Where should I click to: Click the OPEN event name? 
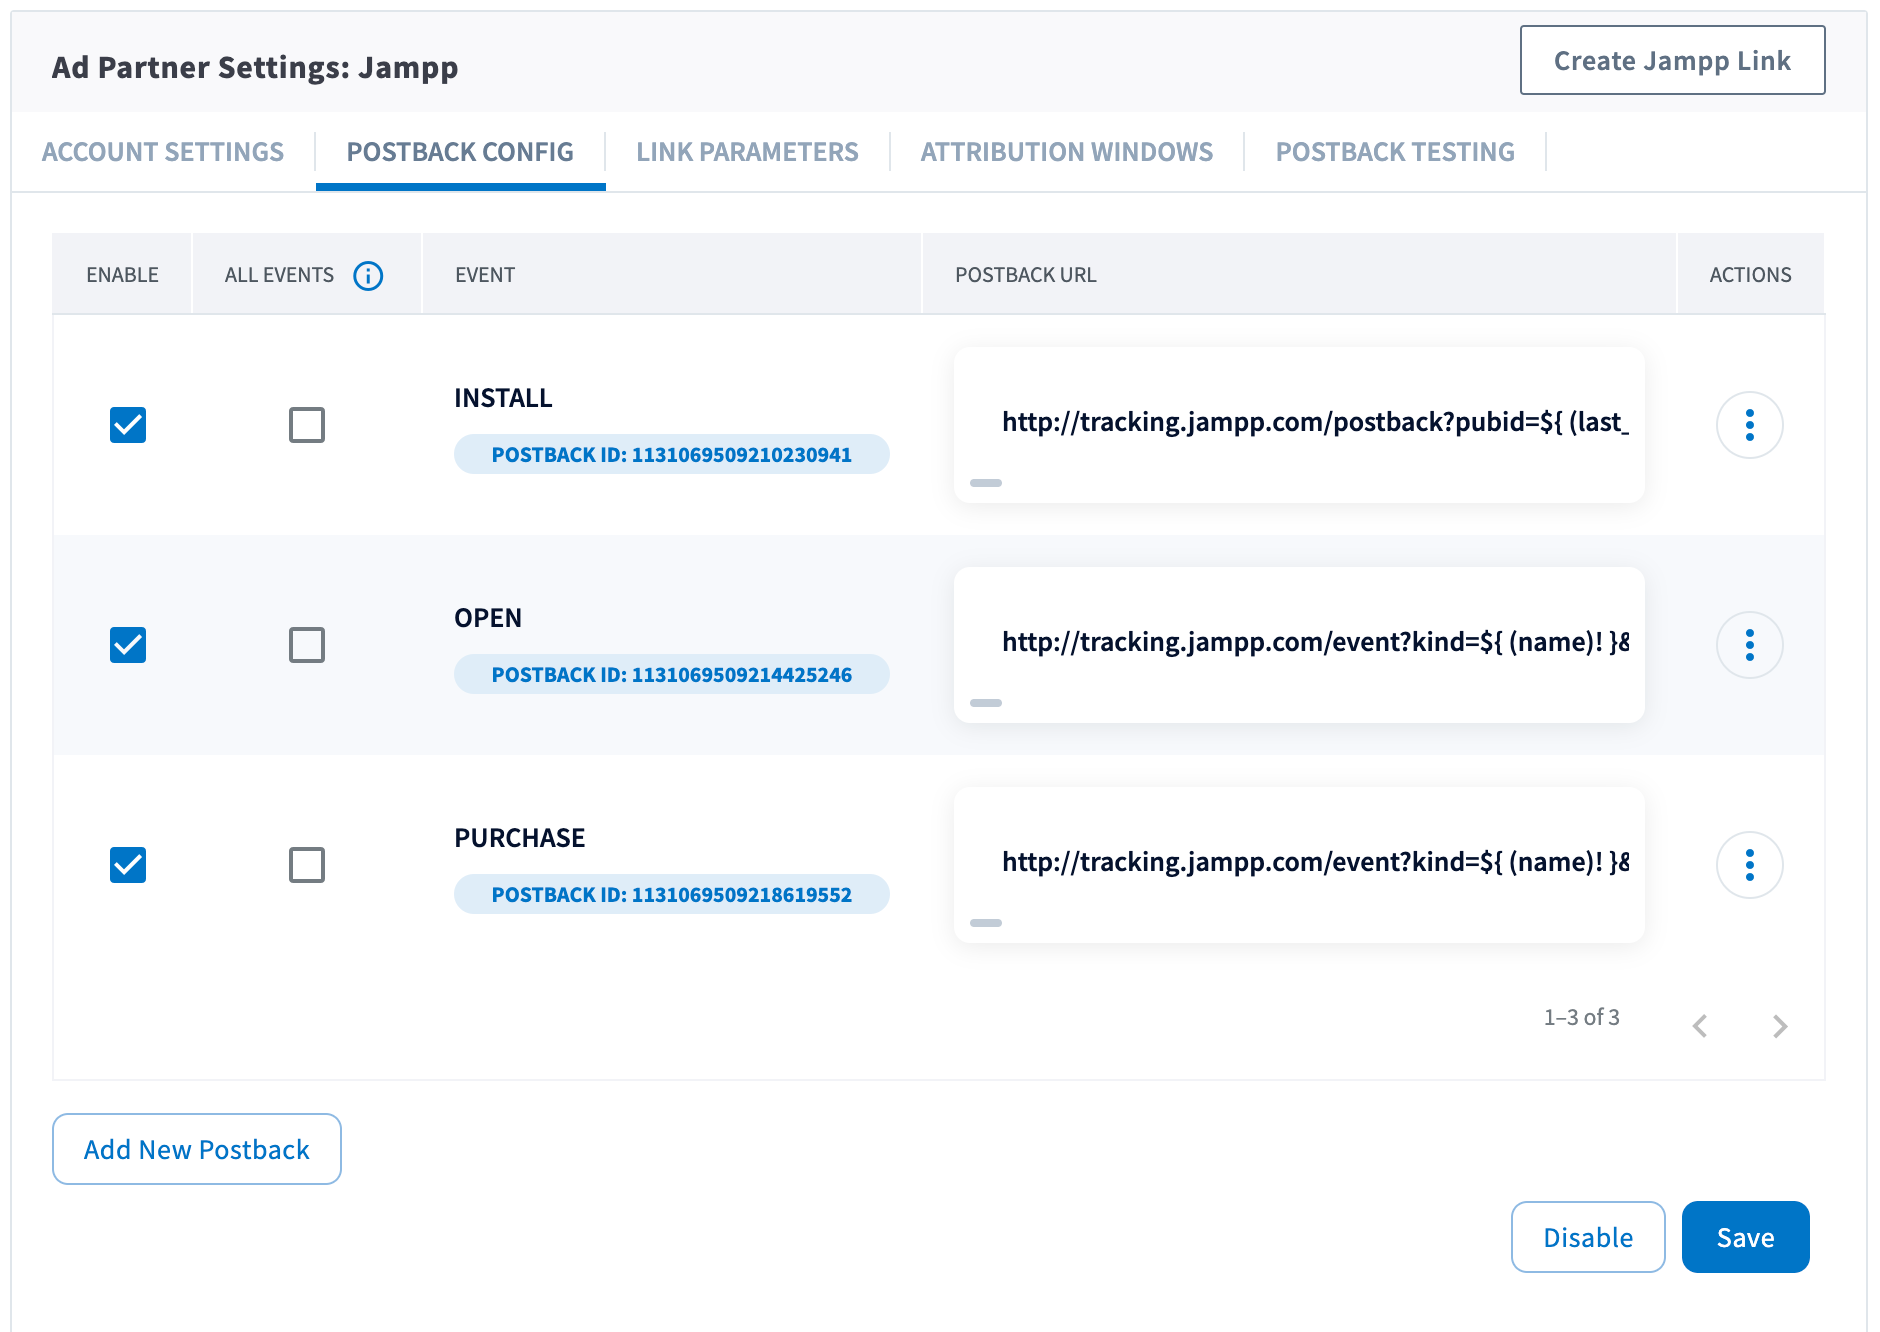488,618
